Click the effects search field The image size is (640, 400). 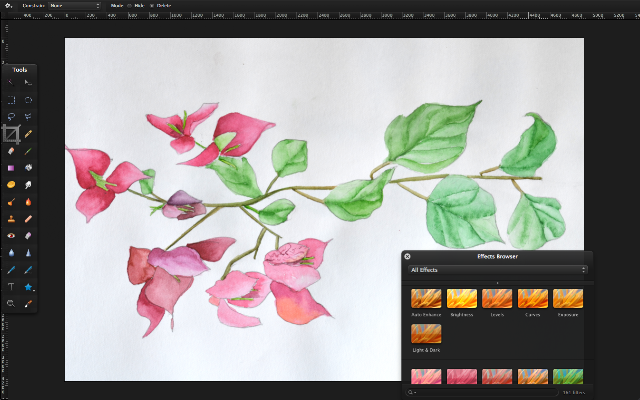pos(482,392)
